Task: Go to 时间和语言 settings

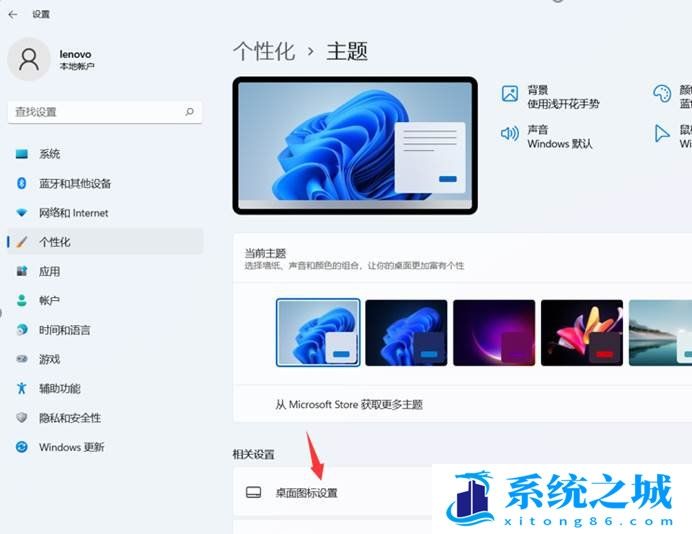Action: coord(105,330)
